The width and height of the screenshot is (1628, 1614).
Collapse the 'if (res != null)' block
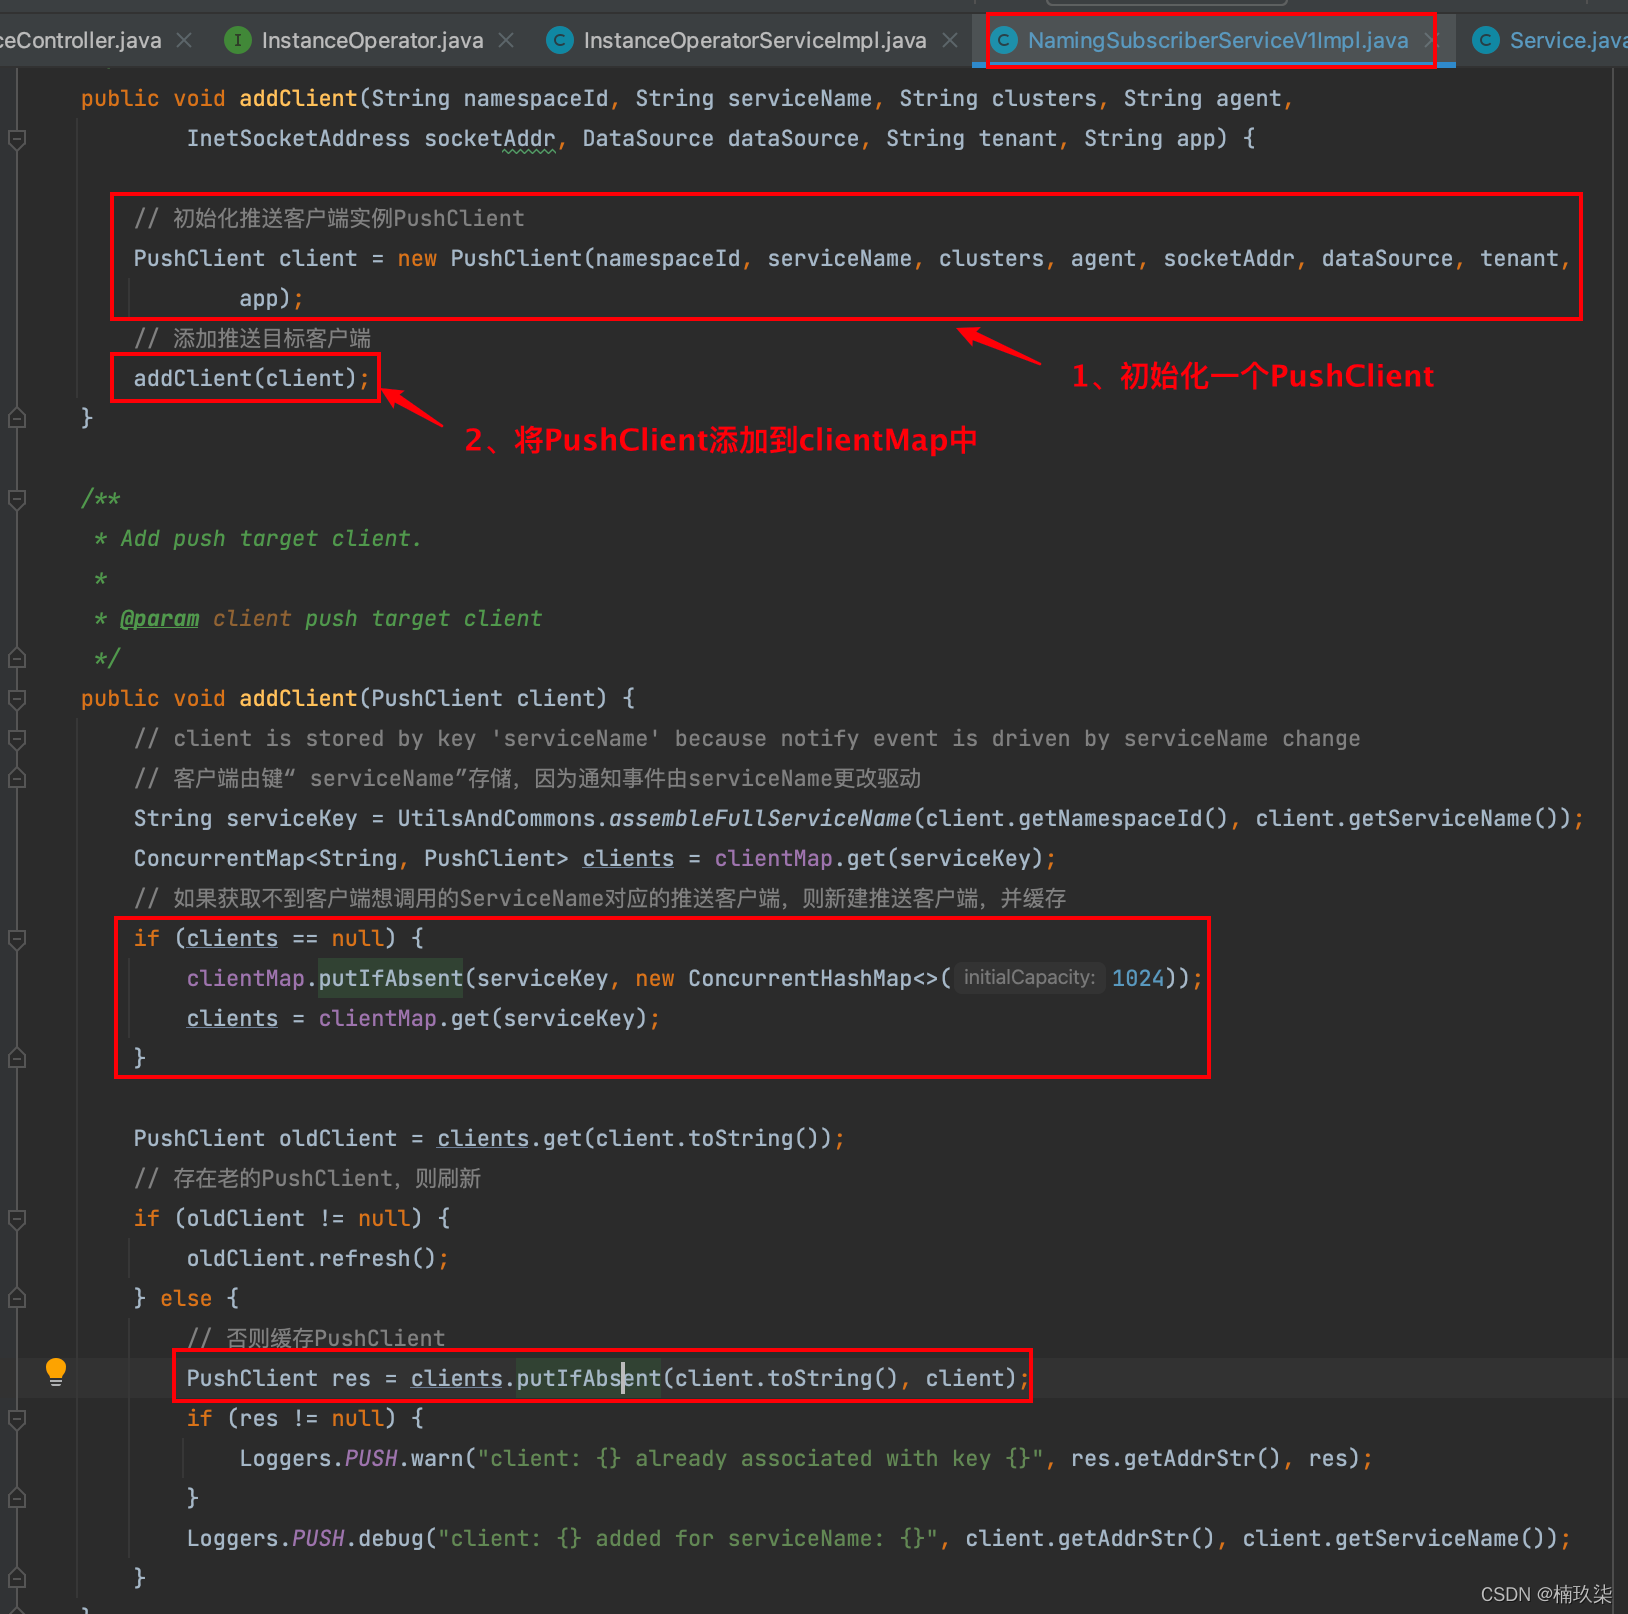pos(17,1418)
